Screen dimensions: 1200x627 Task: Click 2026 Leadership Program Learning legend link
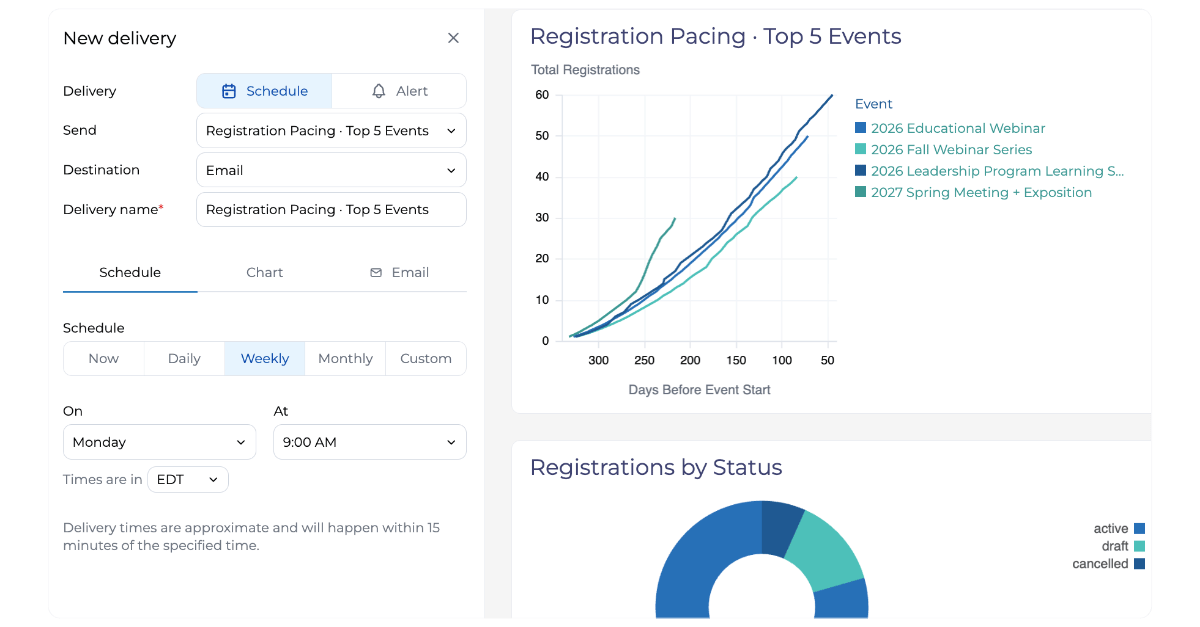[997, 171]
